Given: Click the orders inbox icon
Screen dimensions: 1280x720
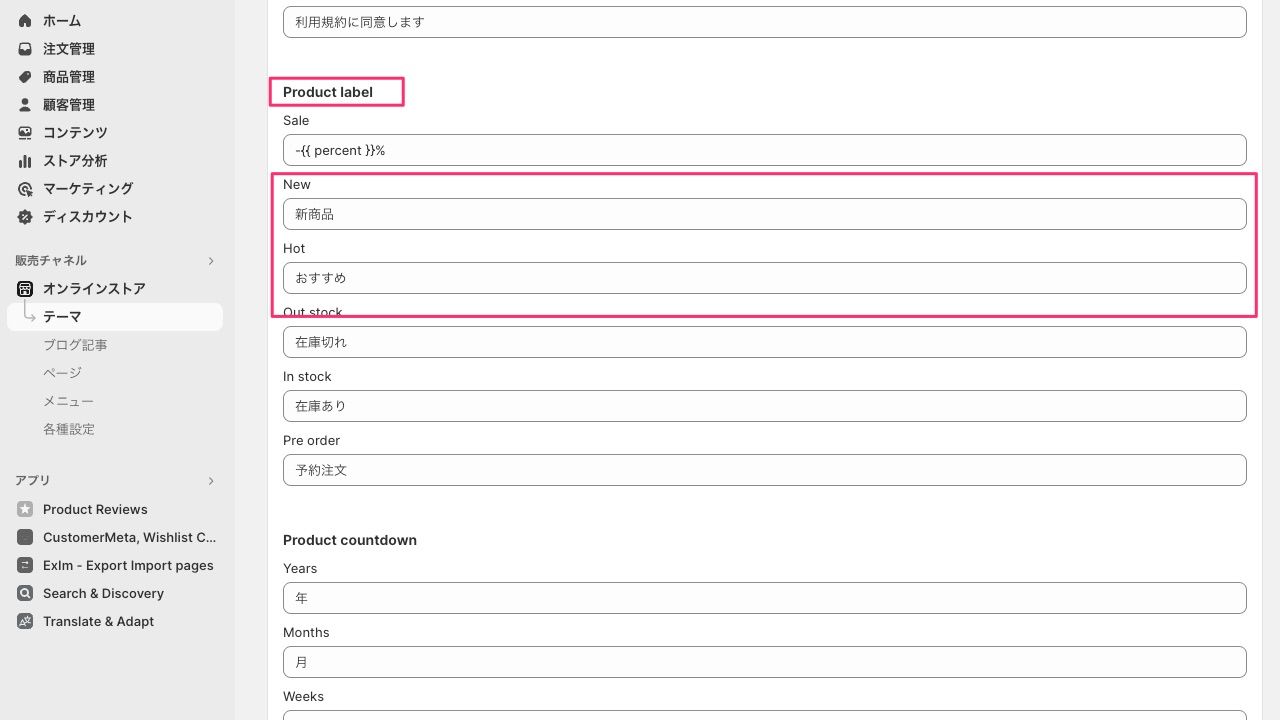Looking at the screenshot, I should point(25,49).
